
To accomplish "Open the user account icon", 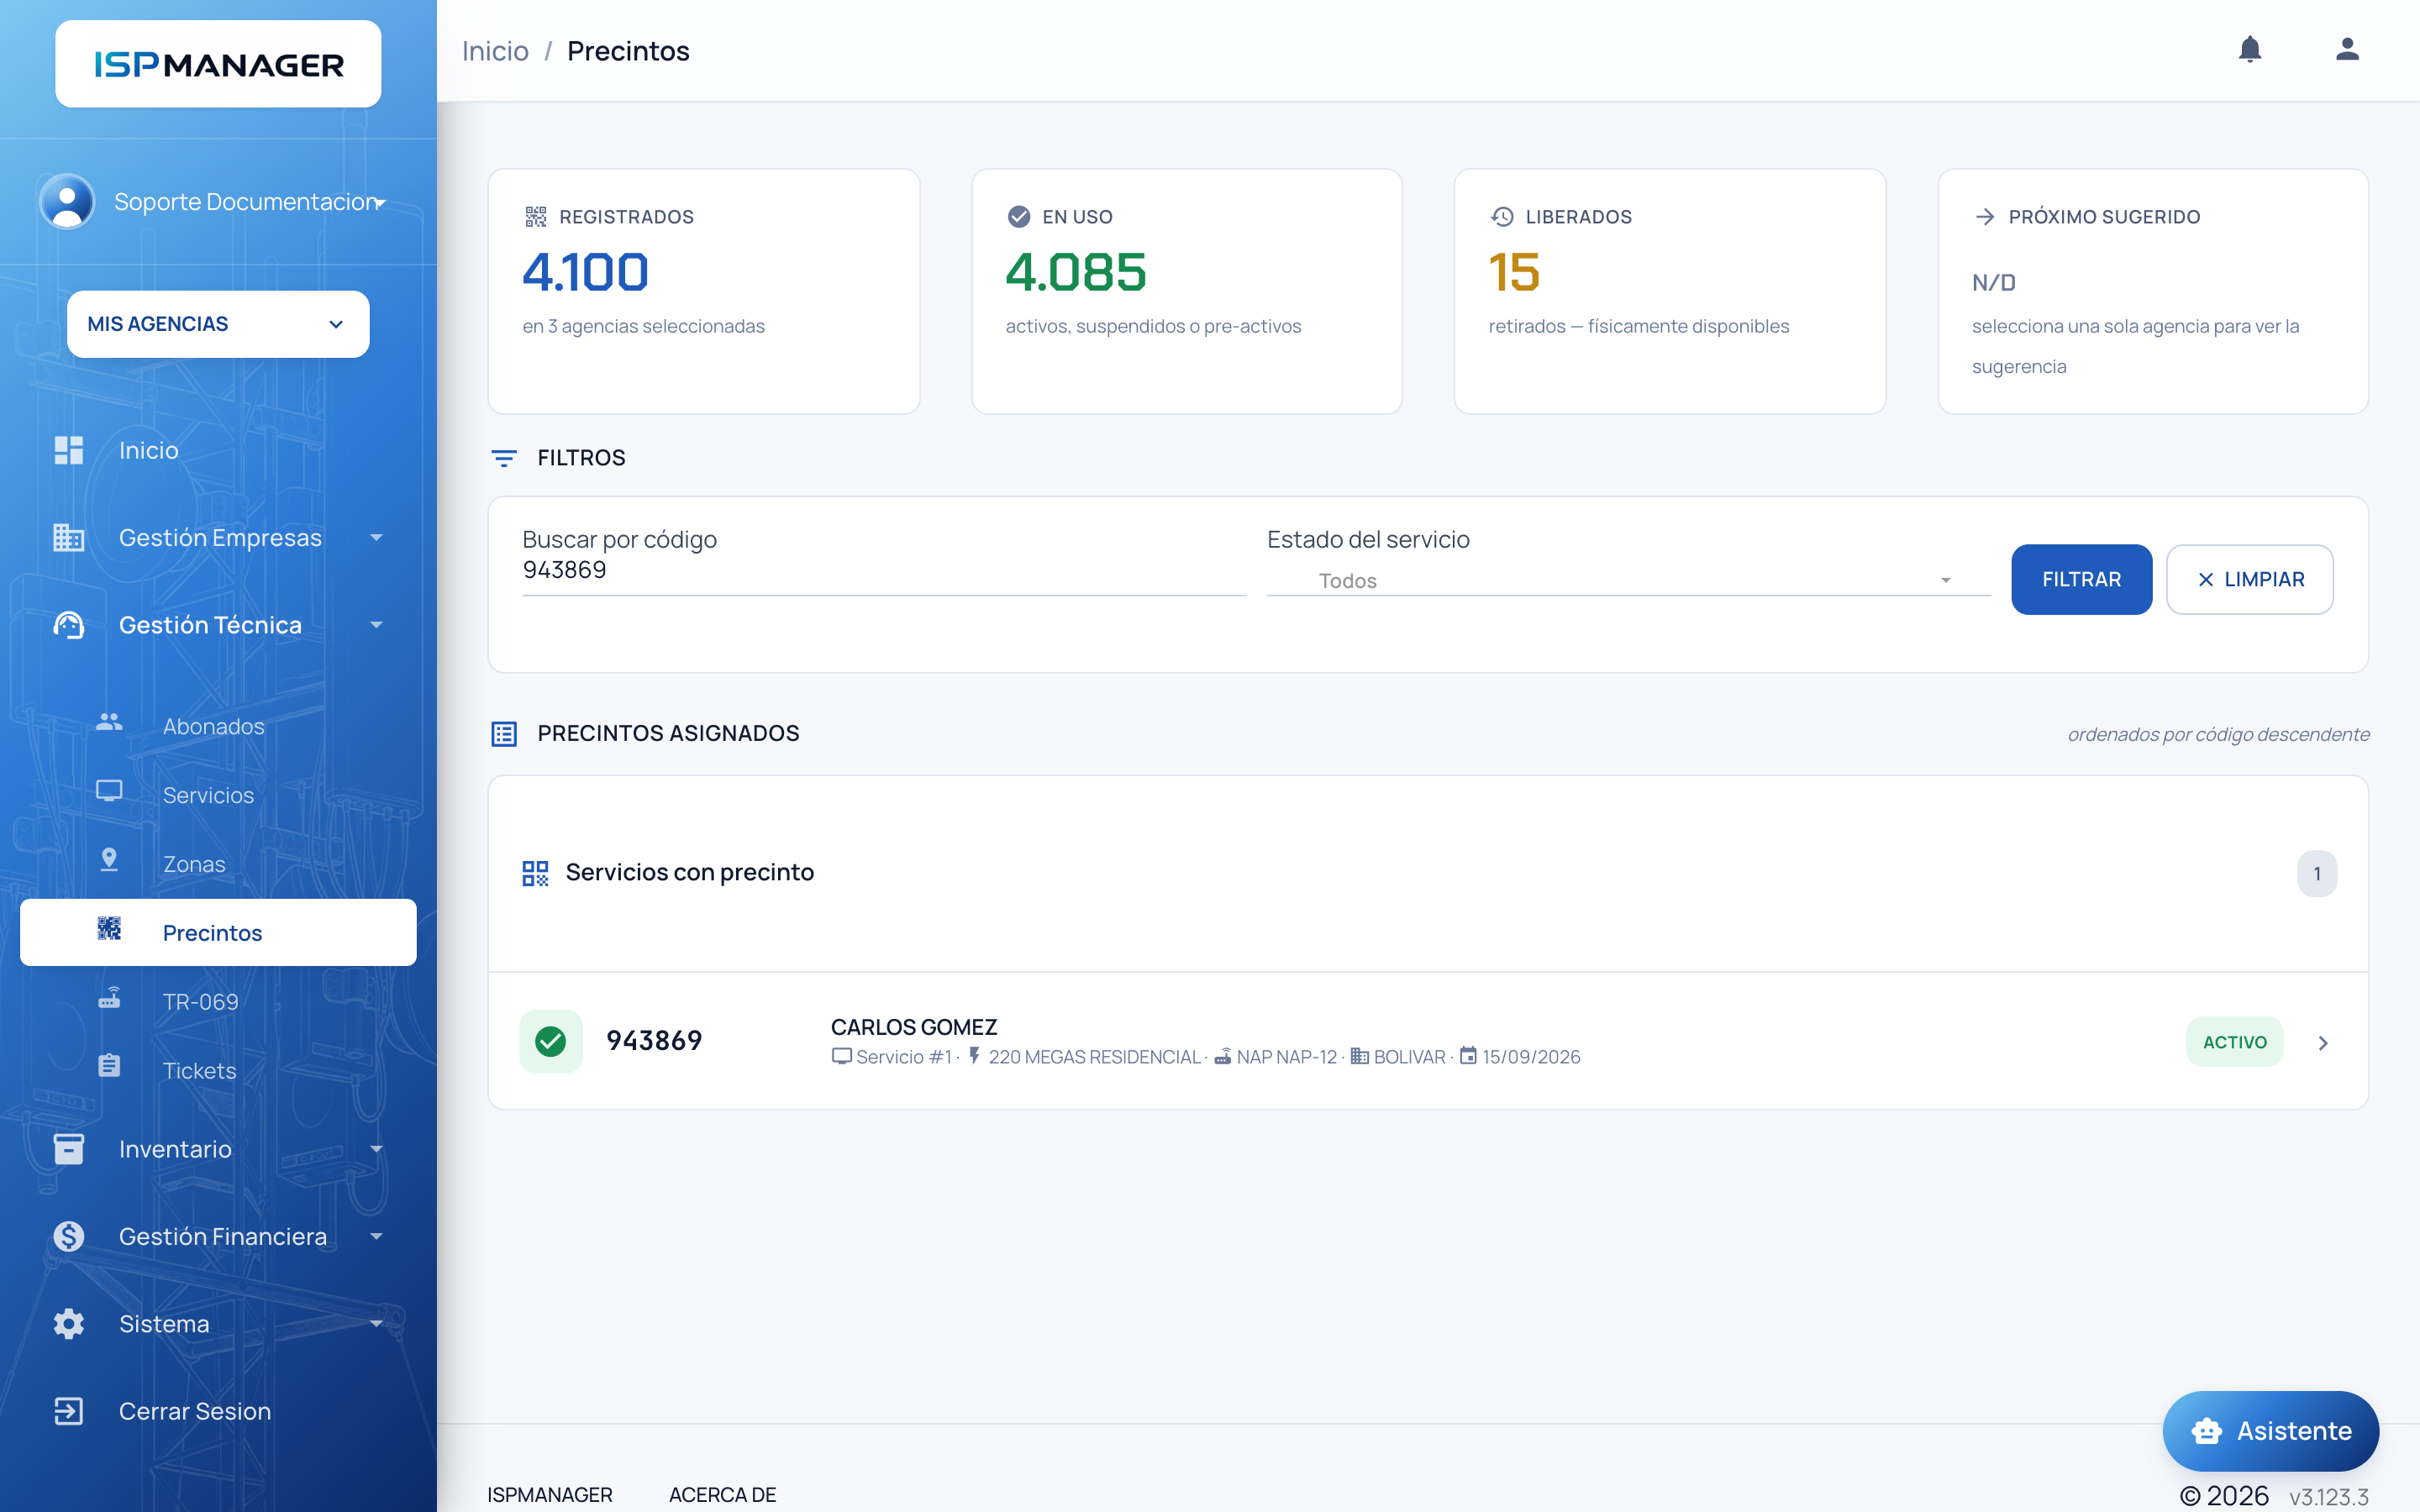I will coord(2347,49).
